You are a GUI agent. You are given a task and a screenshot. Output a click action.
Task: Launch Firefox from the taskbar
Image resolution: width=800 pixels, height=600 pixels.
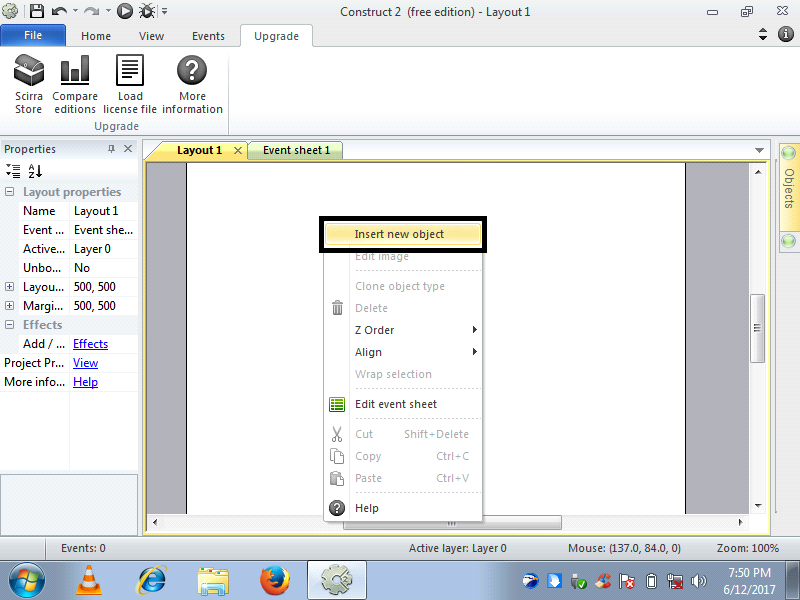click(x=274, y=580)
